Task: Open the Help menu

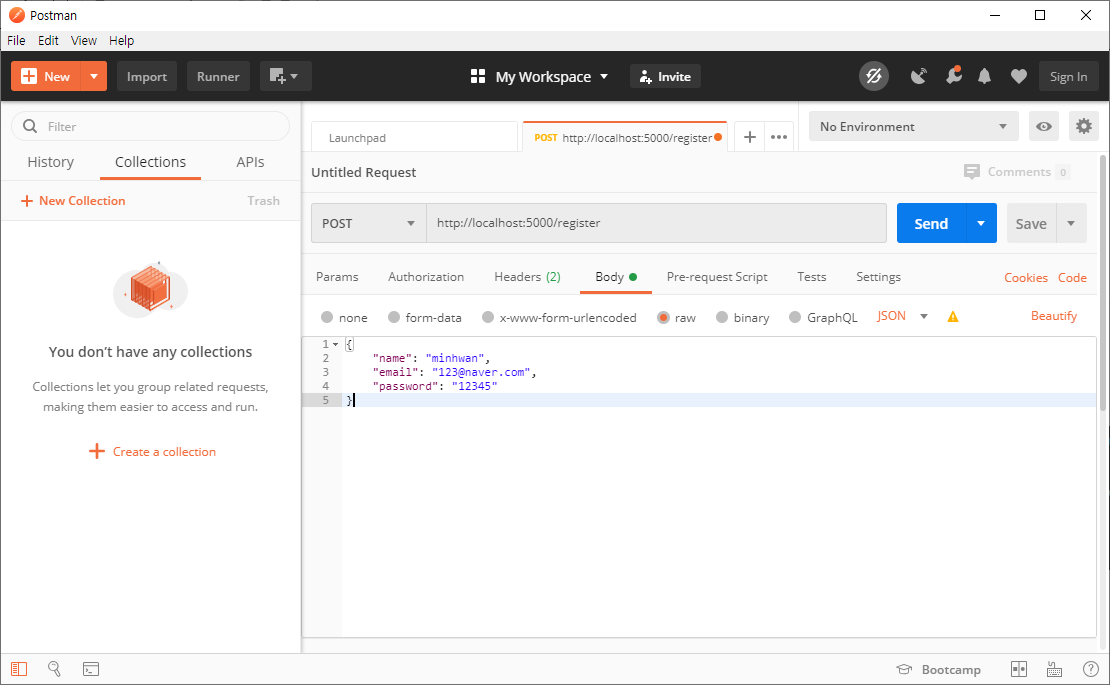Action: point(121,40)
